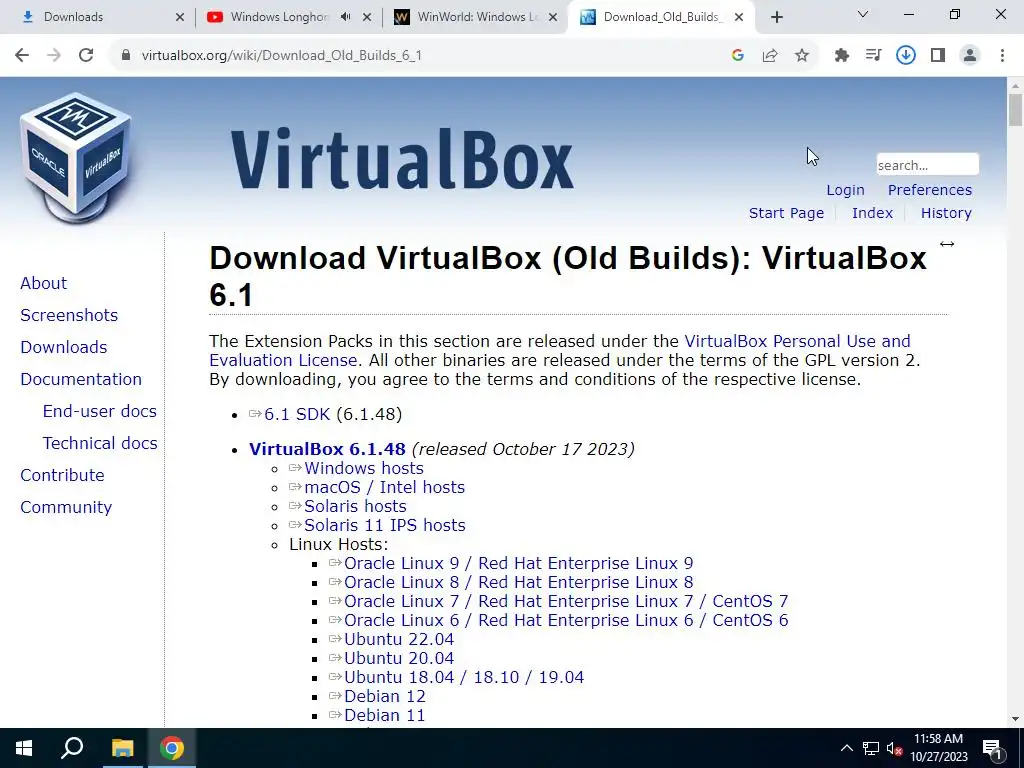The image size is (1024, 768).
Task: Click the browser forward arrow
Action: [x=54, y=56]
